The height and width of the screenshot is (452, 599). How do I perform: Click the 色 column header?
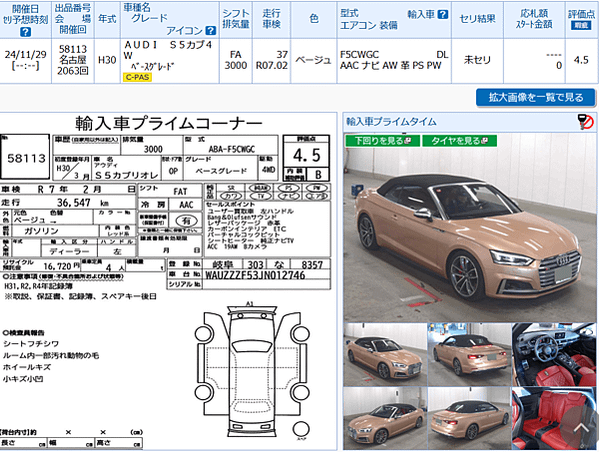point(313,19)
